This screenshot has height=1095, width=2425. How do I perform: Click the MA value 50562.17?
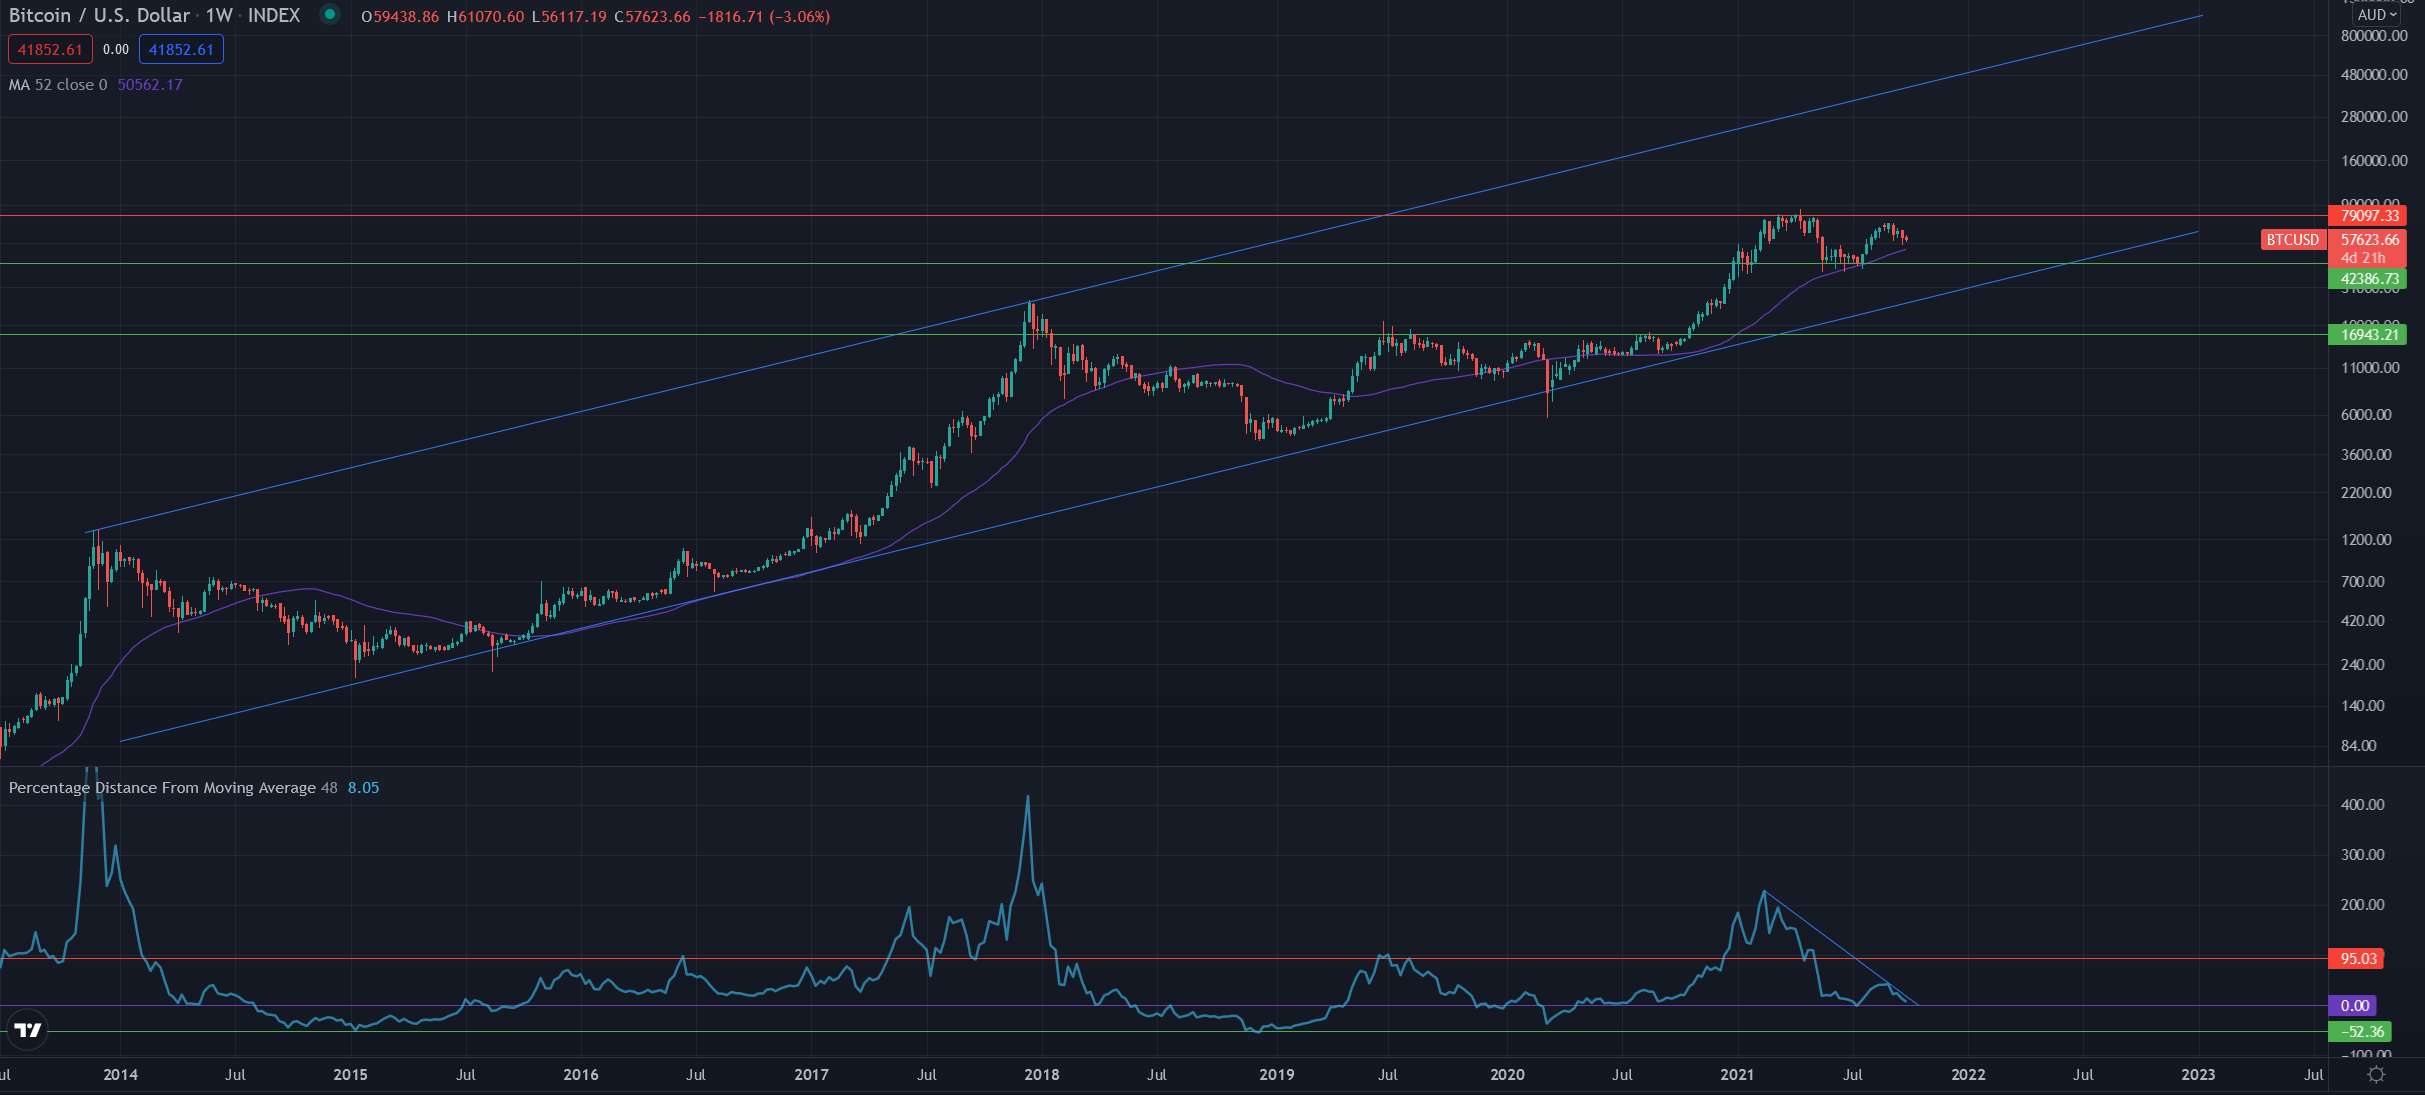(150, 85)
